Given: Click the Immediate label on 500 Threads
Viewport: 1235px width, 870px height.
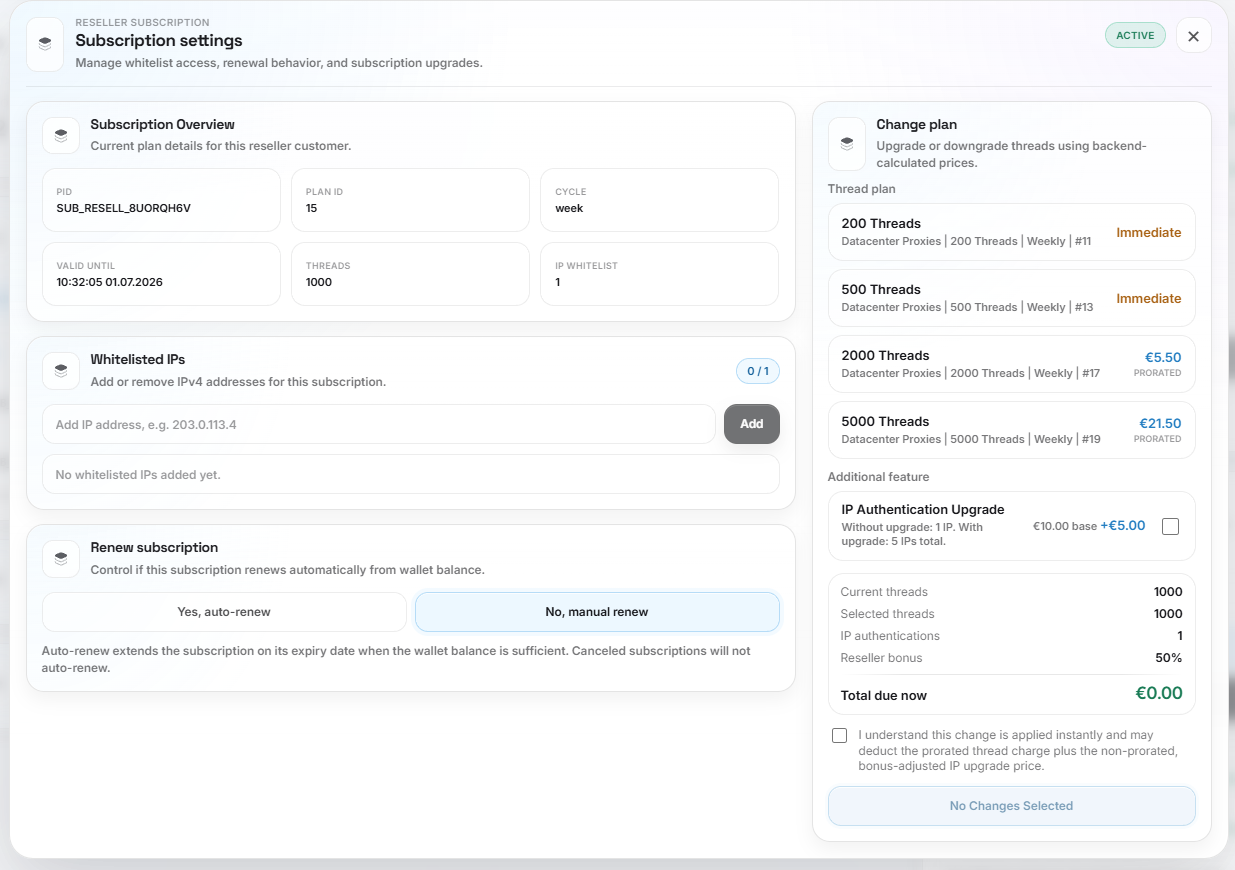Looking at the screenshot, I should pos(1149,298).
